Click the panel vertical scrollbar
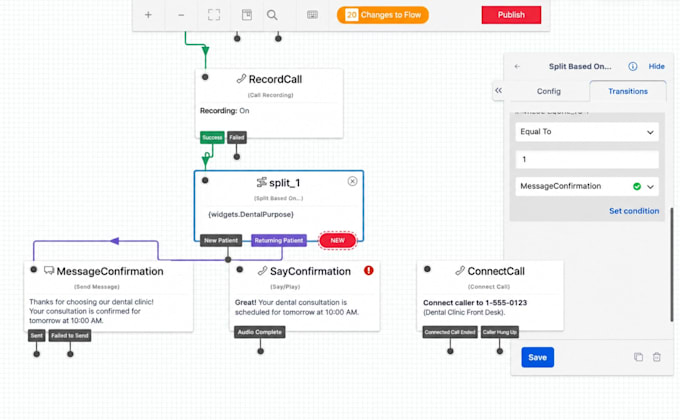Image resolution: width=680 pixels, height=420 pixels. (x=672, y=265)
